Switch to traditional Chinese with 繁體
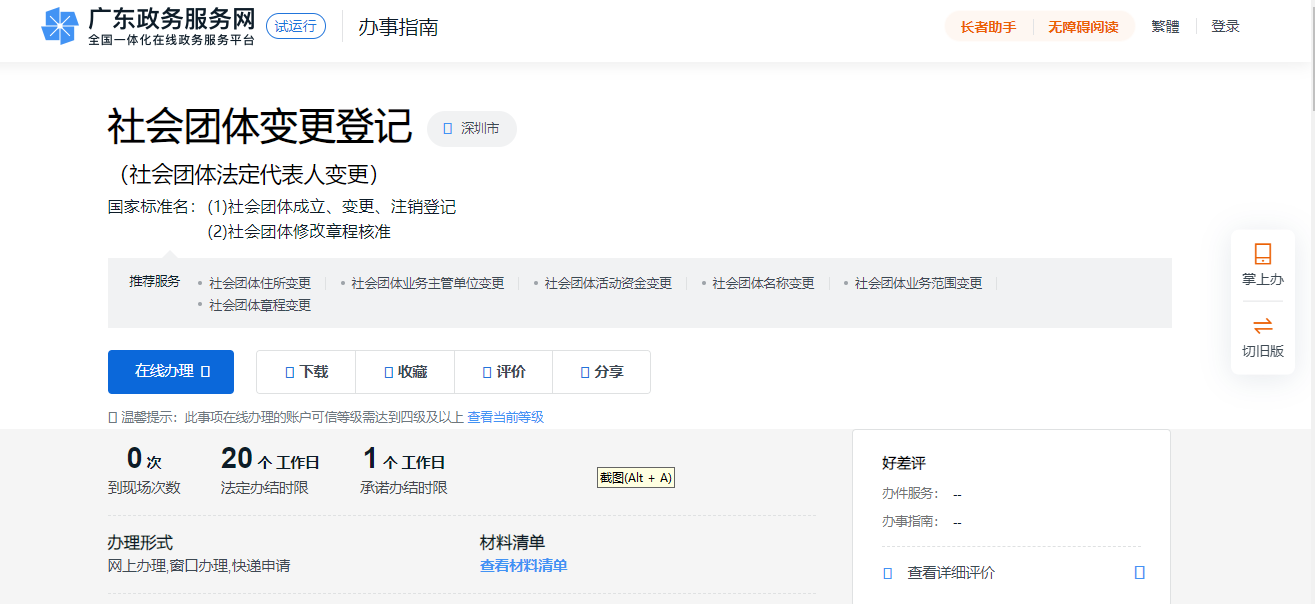The width and height of the screenshot is (1315, 604). click(x=1165, y=27)
